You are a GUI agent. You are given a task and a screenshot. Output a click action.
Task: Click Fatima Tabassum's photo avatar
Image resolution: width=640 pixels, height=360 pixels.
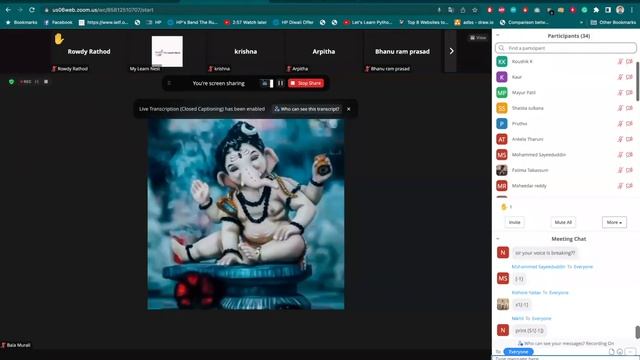point(502,170)
